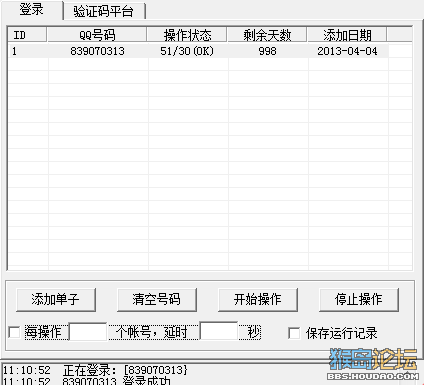
Task: Click the 添加日期 column header
Action: (x=347, y=35)
